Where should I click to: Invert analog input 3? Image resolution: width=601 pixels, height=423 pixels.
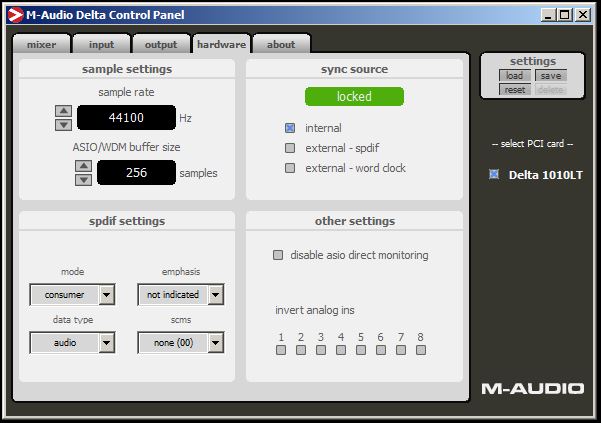click(x=321, y=350)
